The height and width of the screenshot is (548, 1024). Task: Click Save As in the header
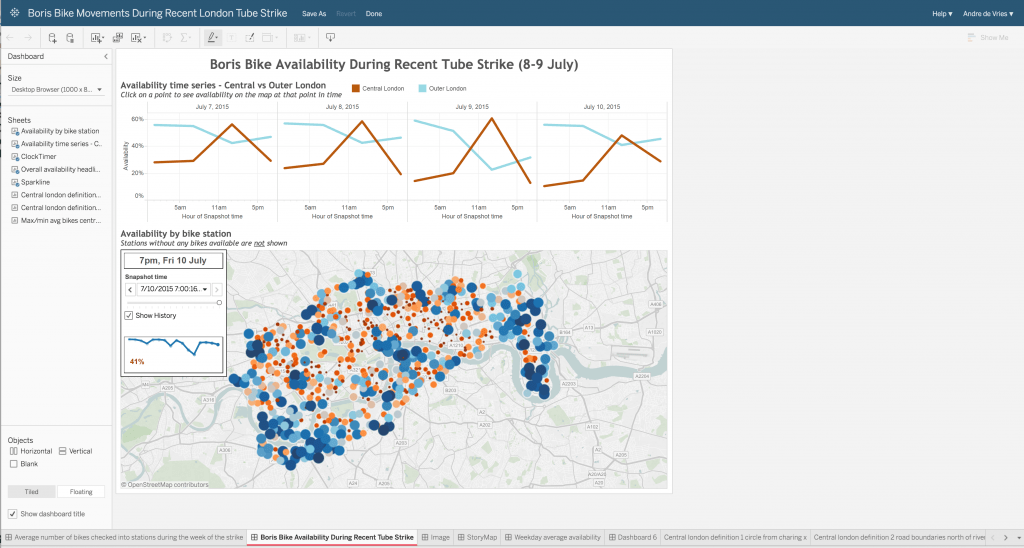tap(314, 14)
